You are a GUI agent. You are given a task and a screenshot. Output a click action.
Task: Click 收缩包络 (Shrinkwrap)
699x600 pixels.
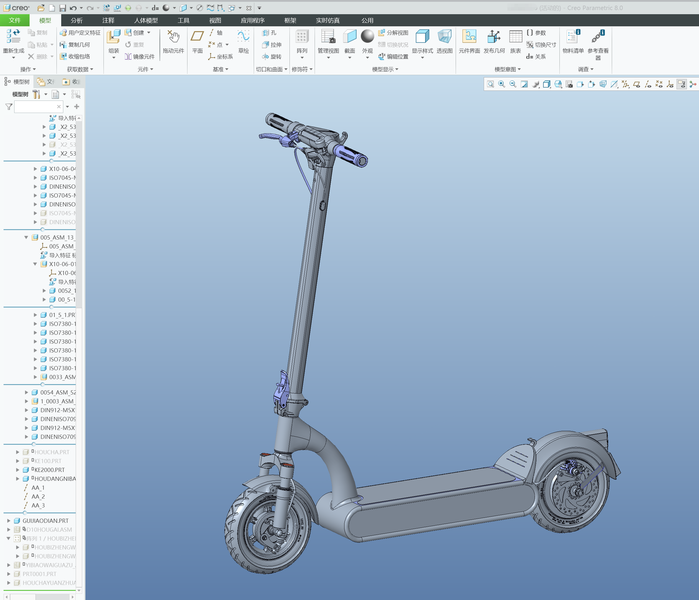[x=75, y=57]
